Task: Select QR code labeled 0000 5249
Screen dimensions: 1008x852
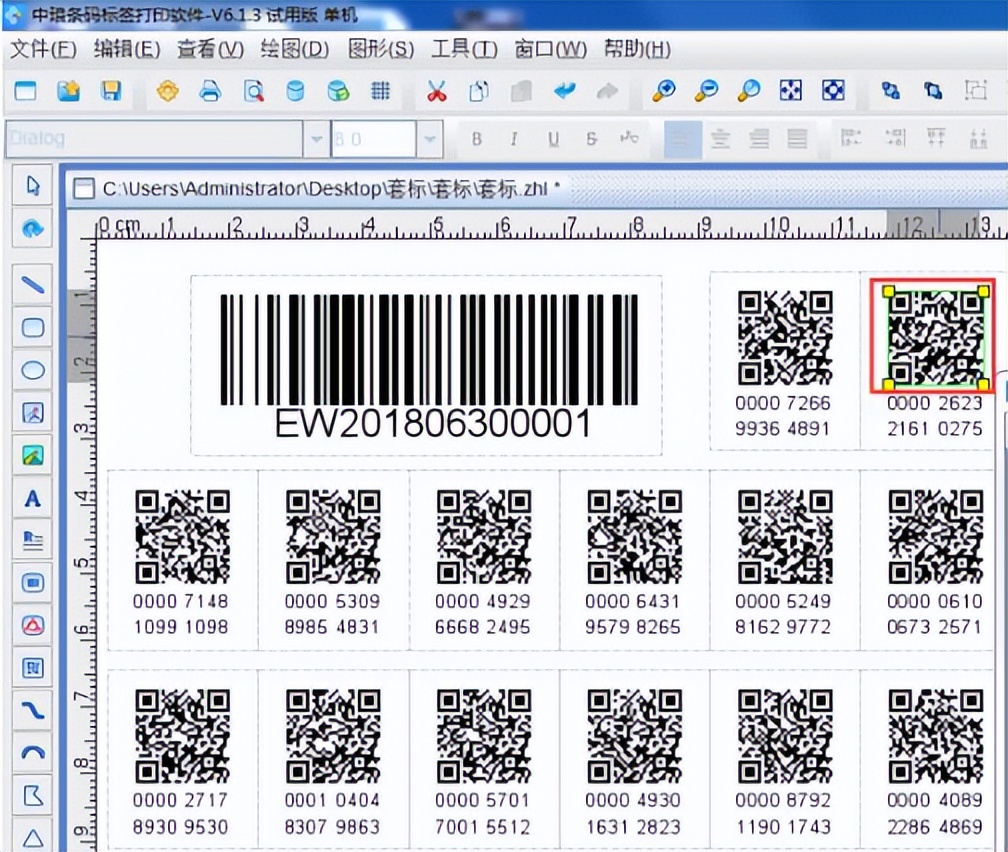Action: click(x=785, y=537)
